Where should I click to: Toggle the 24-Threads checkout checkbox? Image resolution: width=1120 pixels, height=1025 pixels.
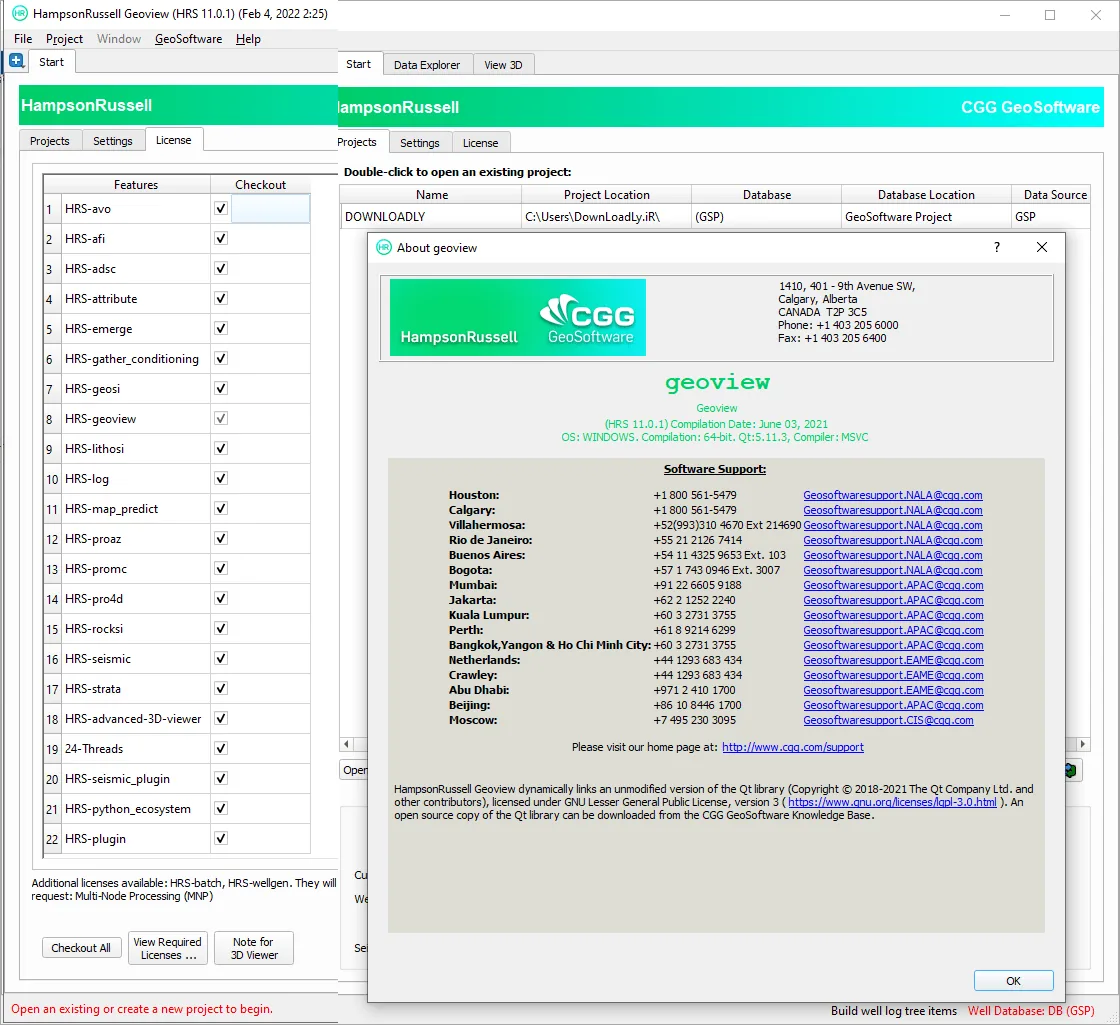pos(221,749)
